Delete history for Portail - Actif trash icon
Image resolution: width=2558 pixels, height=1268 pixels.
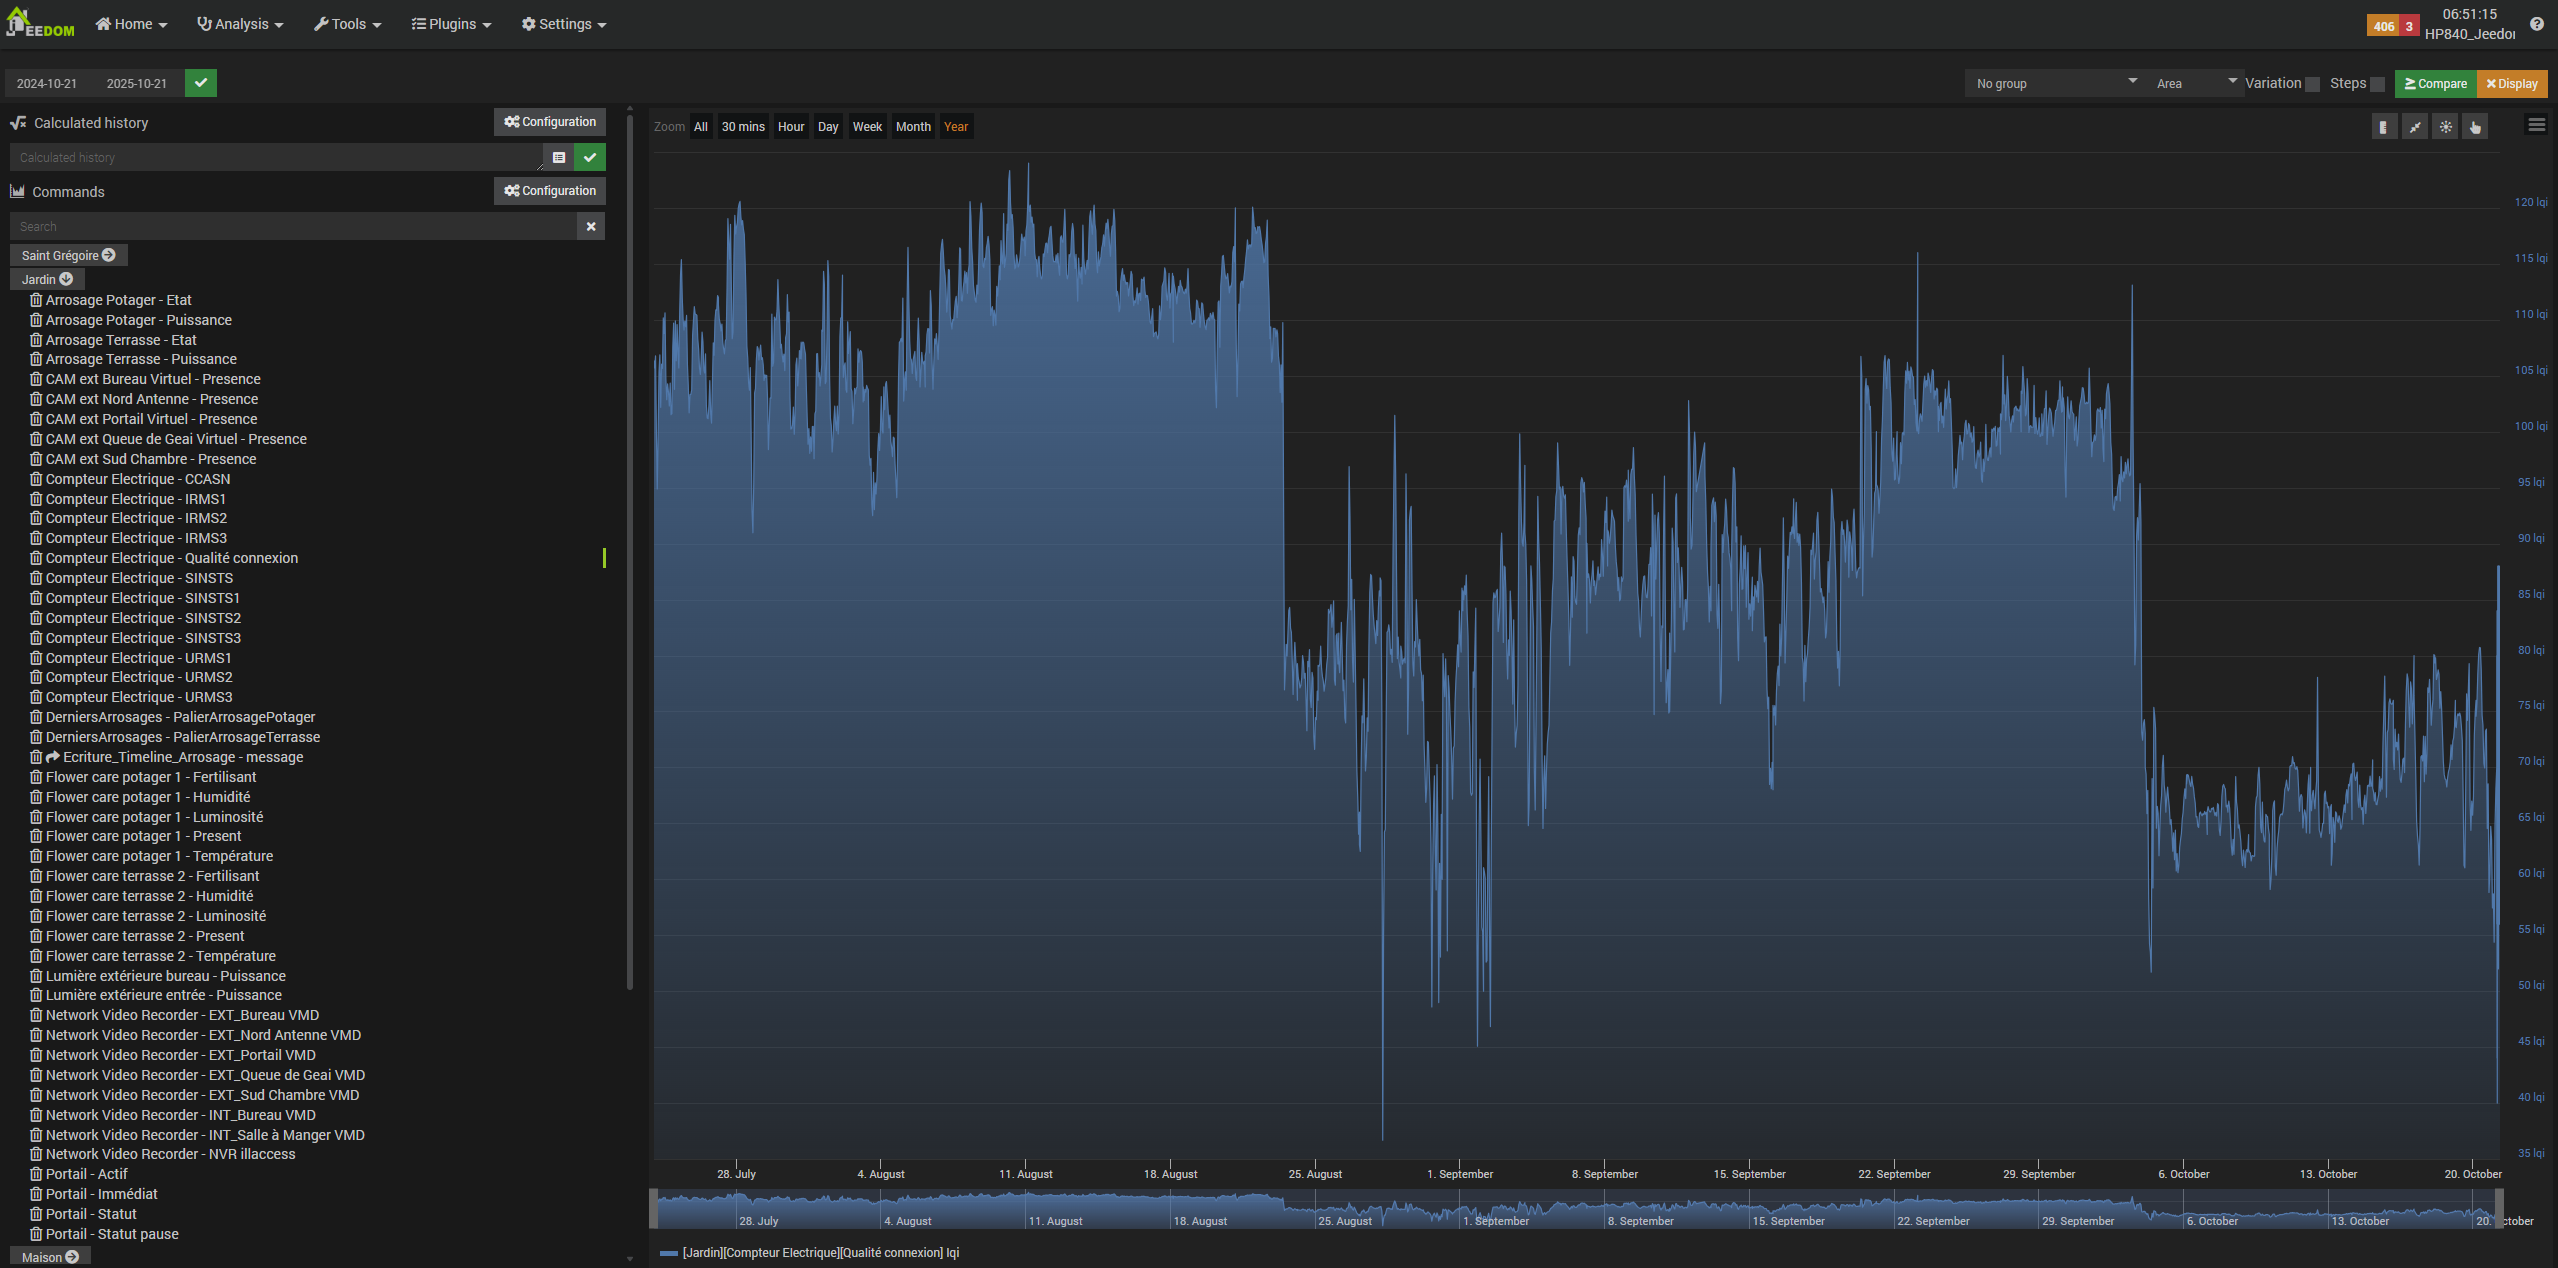click(36, 1174)
